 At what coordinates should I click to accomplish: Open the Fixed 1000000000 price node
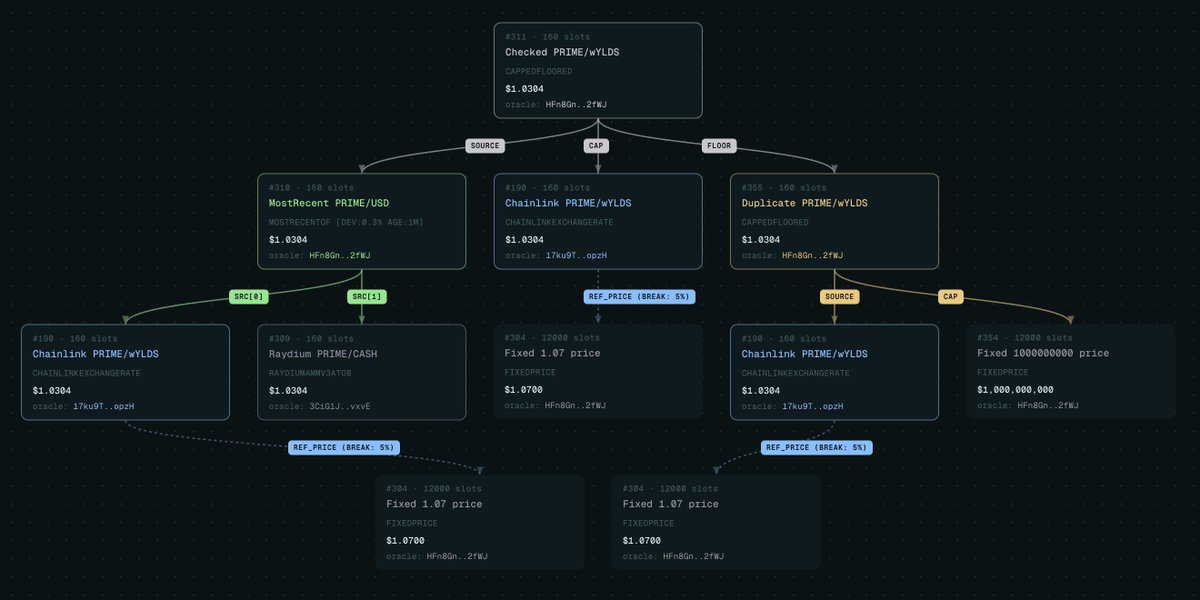tap(1070, 372)
